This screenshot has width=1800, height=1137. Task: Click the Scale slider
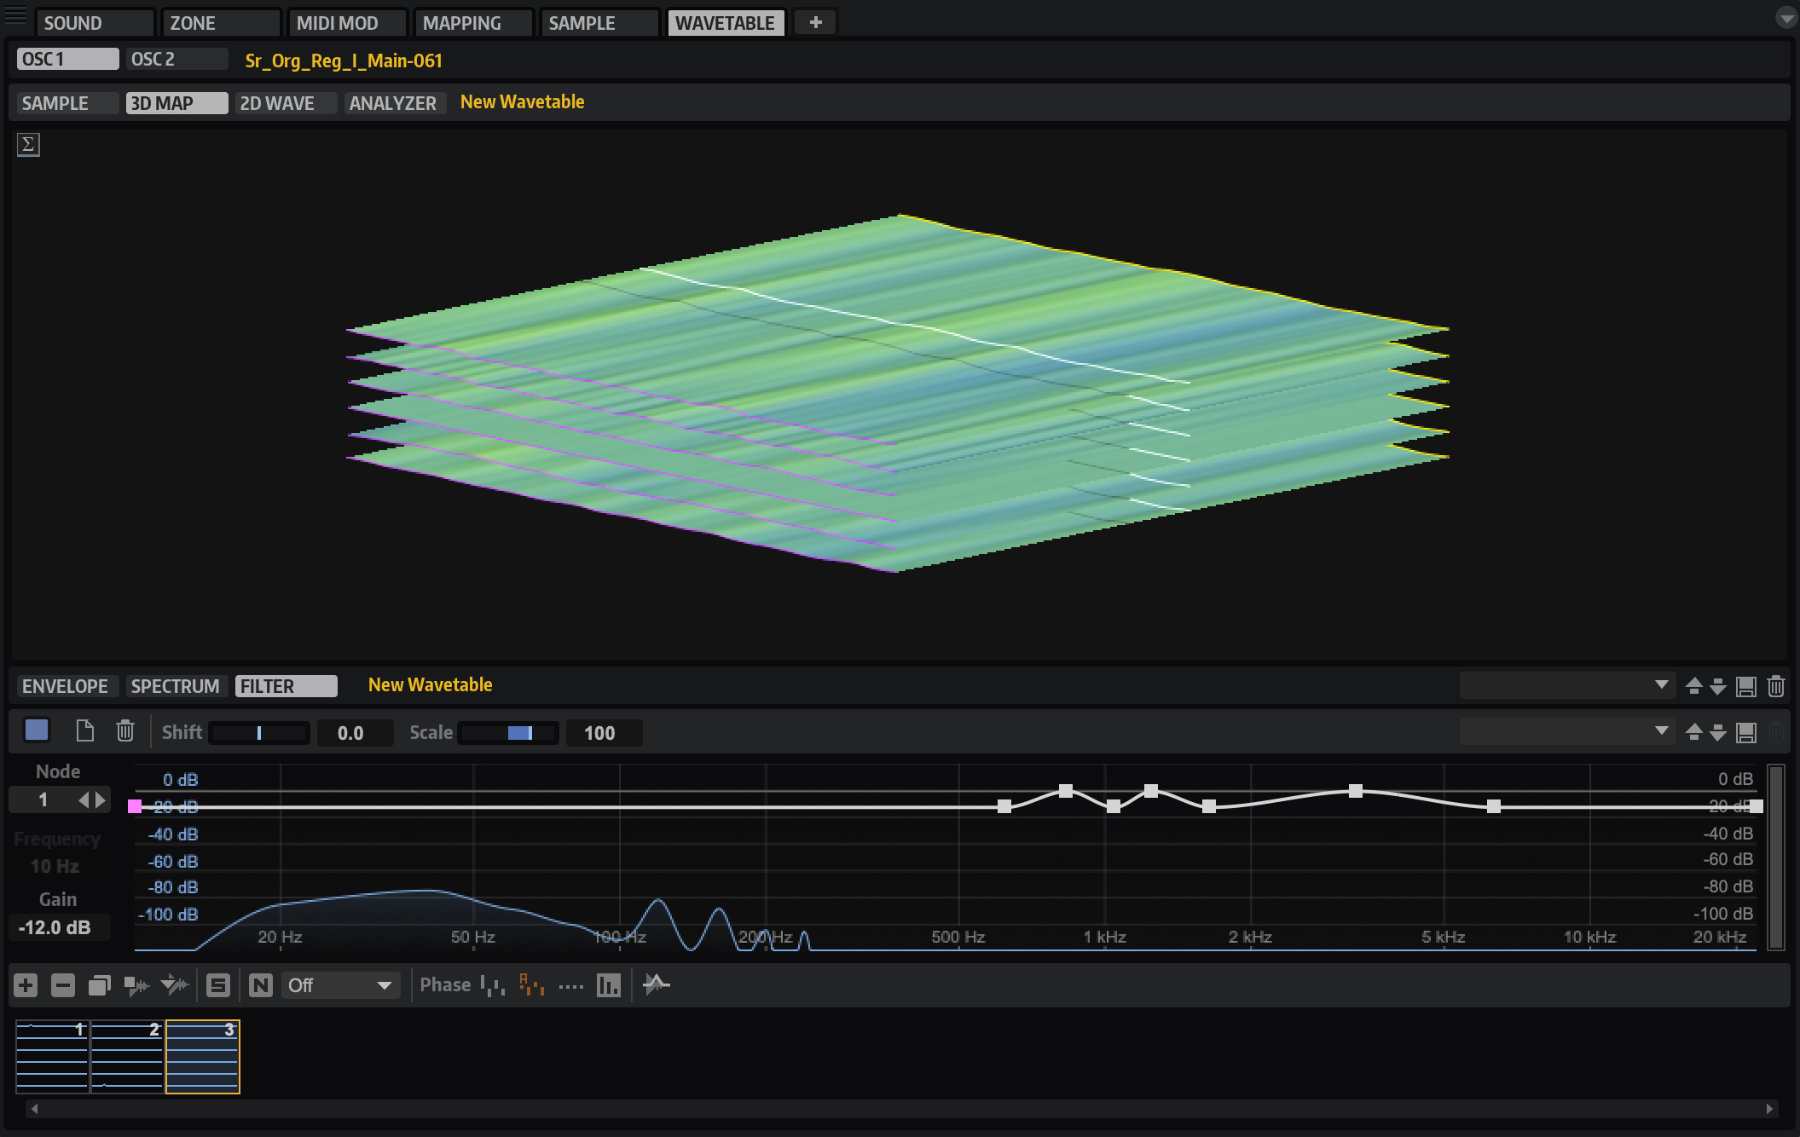[x=507, y=733]
